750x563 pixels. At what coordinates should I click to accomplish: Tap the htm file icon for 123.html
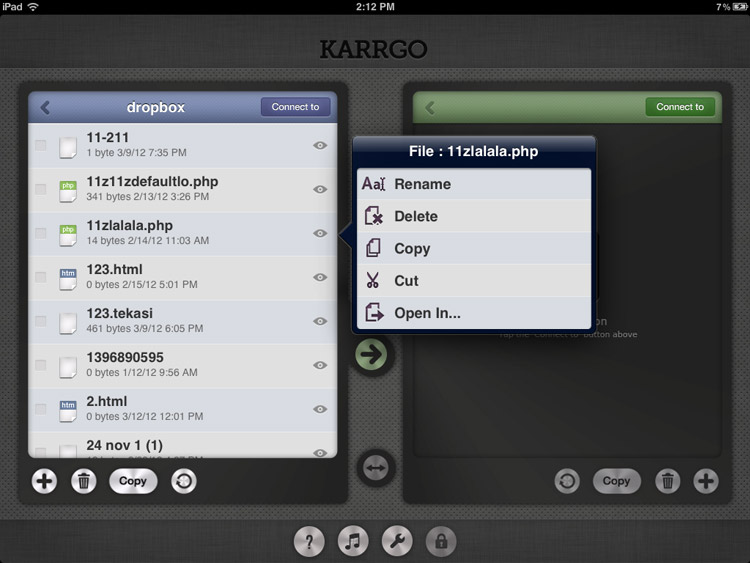pyautogui.click(x=67, y=279)
